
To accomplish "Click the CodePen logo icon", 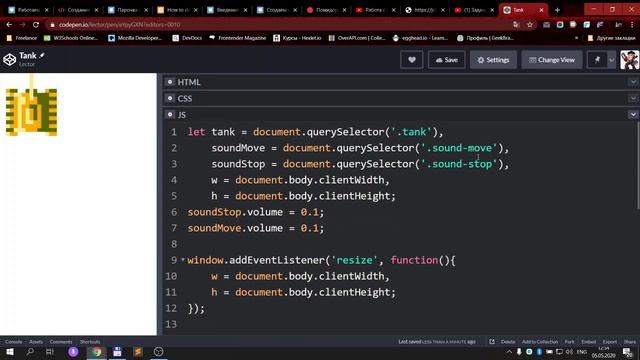I will click(9, 60).
